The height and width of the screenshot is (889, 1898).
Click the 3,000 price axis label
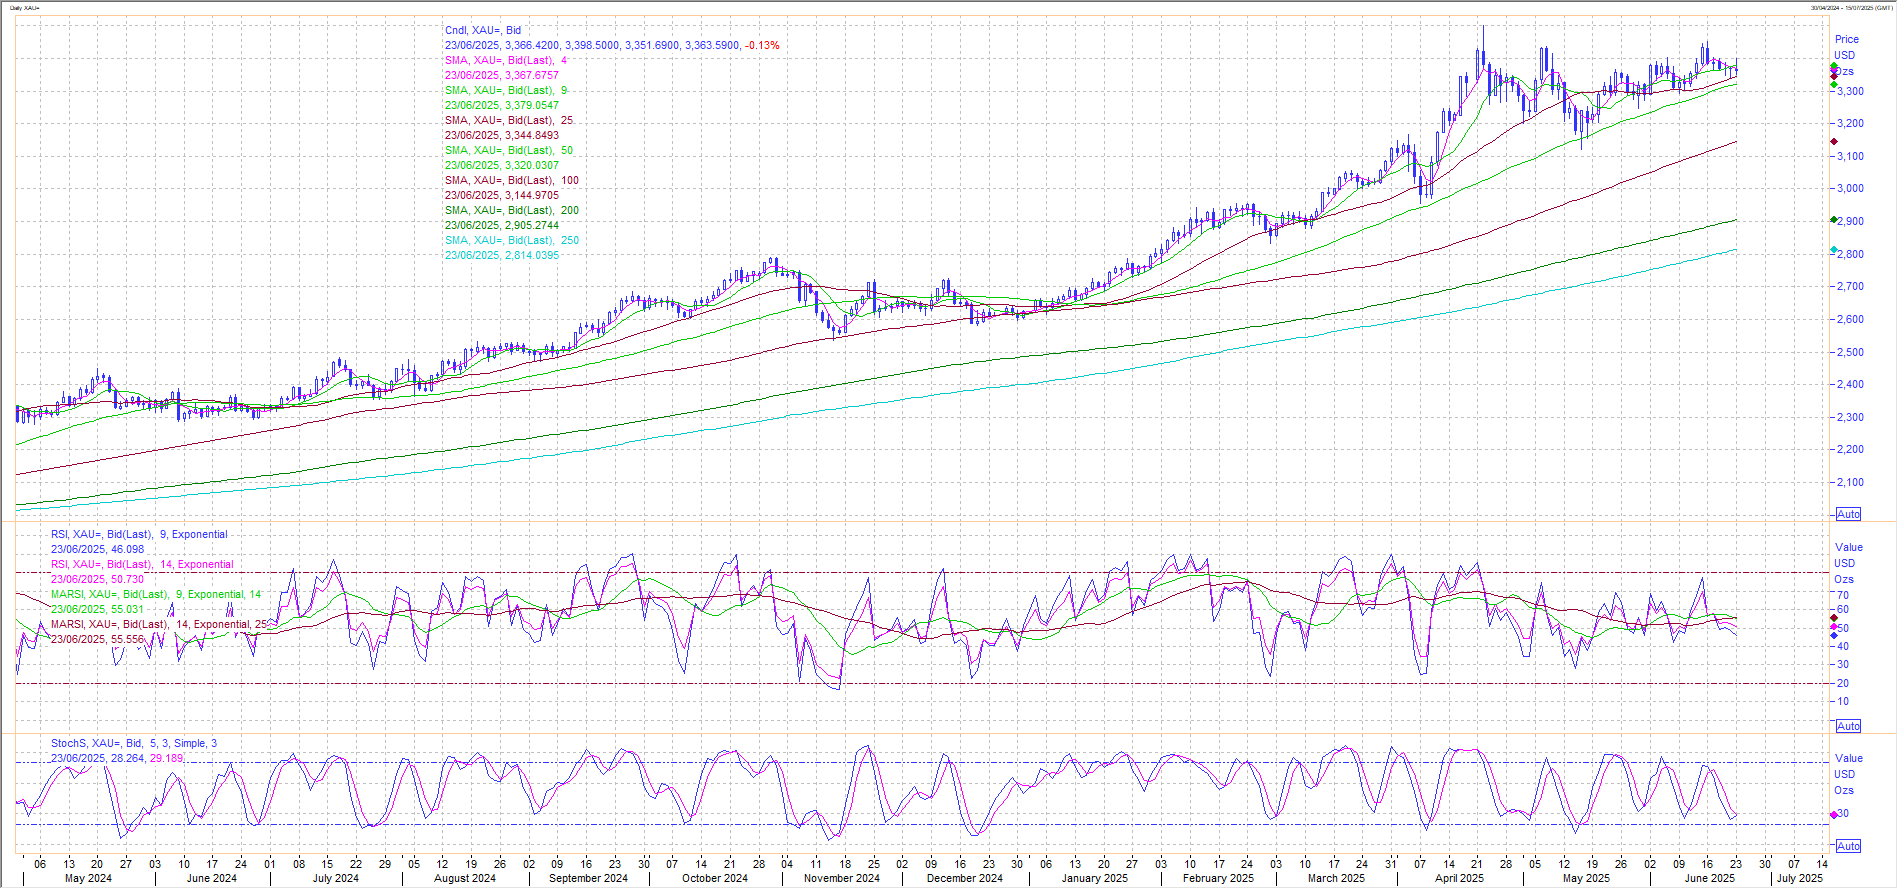(x=1850, y=188)
